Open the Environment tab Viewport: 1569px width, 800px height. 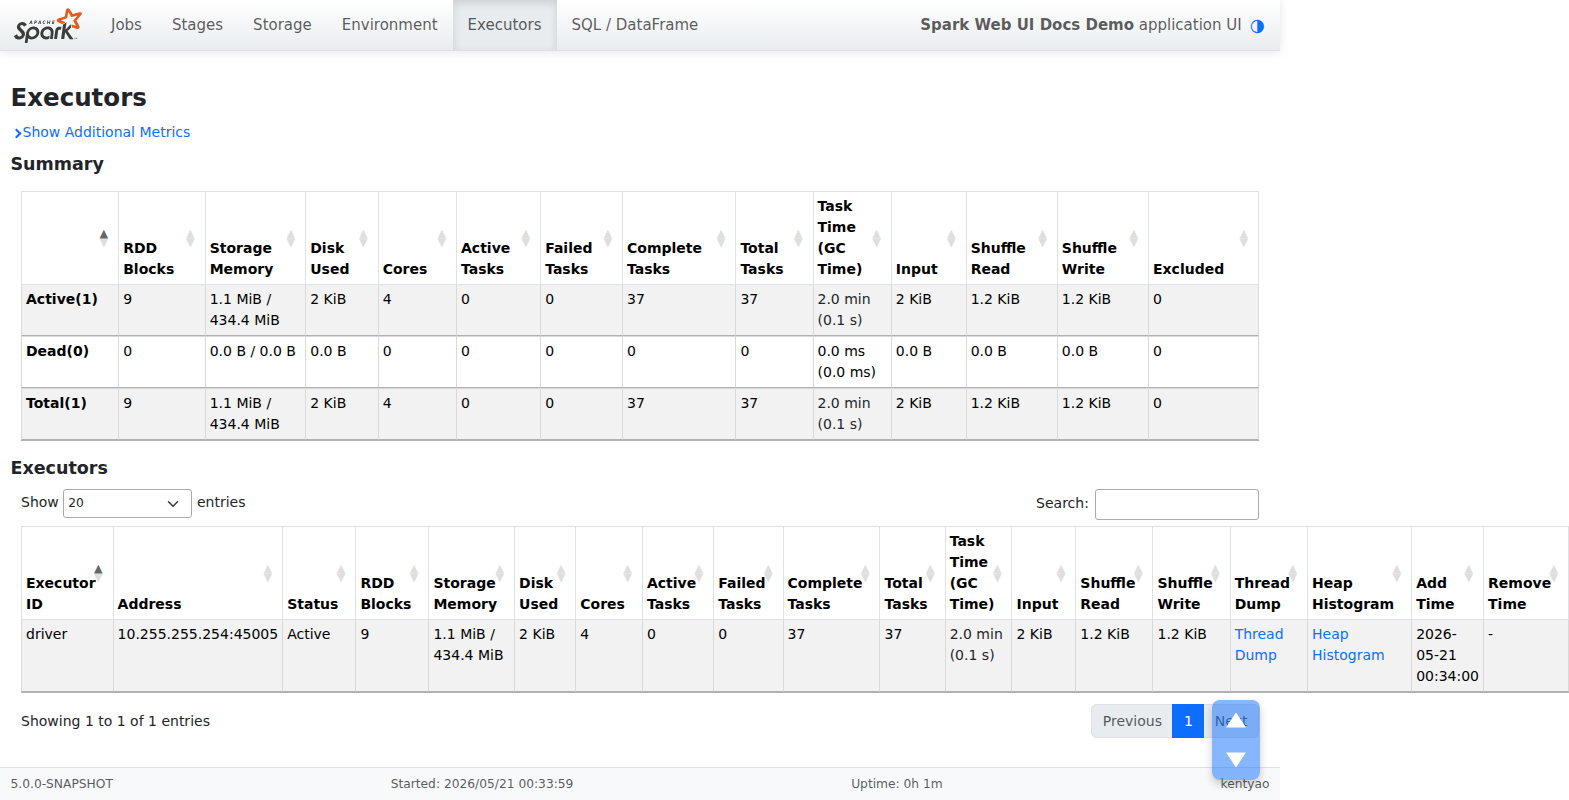(x=389, y=25)
